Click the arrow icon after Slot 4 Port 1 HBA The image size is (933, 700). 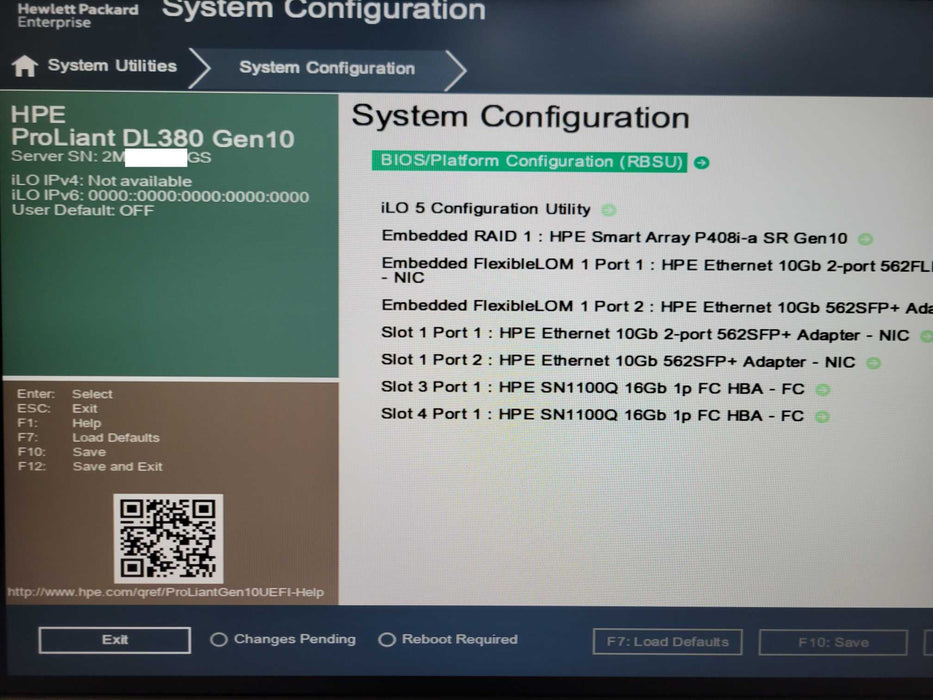click(x=822, y=417)
